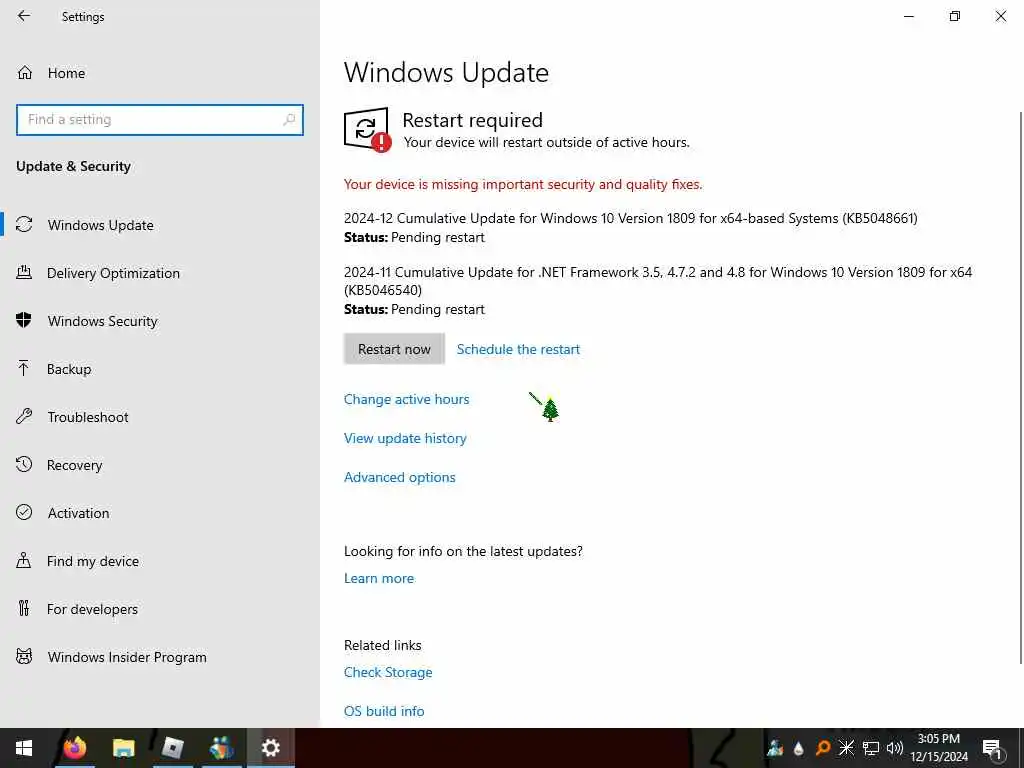Viewport: 1024px width, 768px height.
Task: Open Windows Insider Program settings
Action: pyautogui.click(x=127, y=657)
